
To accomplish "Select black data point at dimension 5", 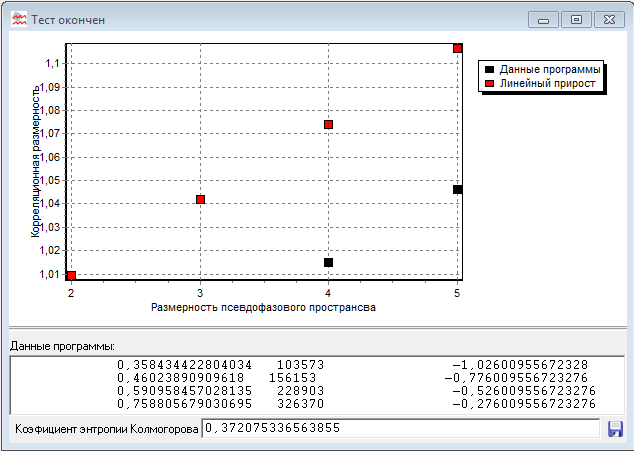I will point(457,189).
